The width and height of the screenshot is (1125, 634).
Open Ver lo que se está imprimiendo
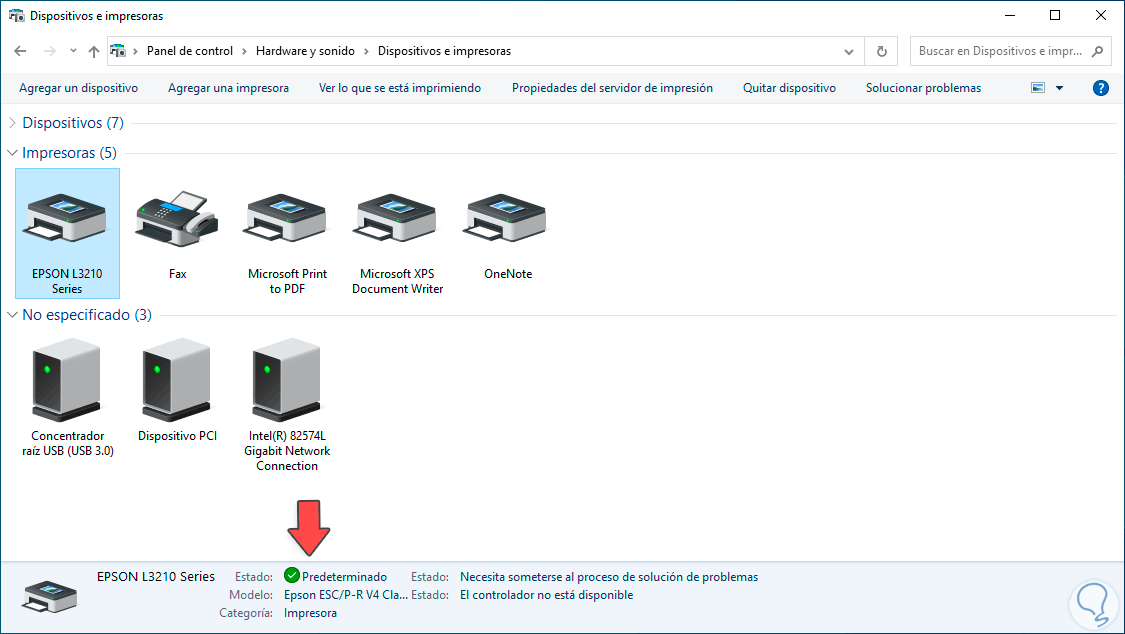coord(400,87)
